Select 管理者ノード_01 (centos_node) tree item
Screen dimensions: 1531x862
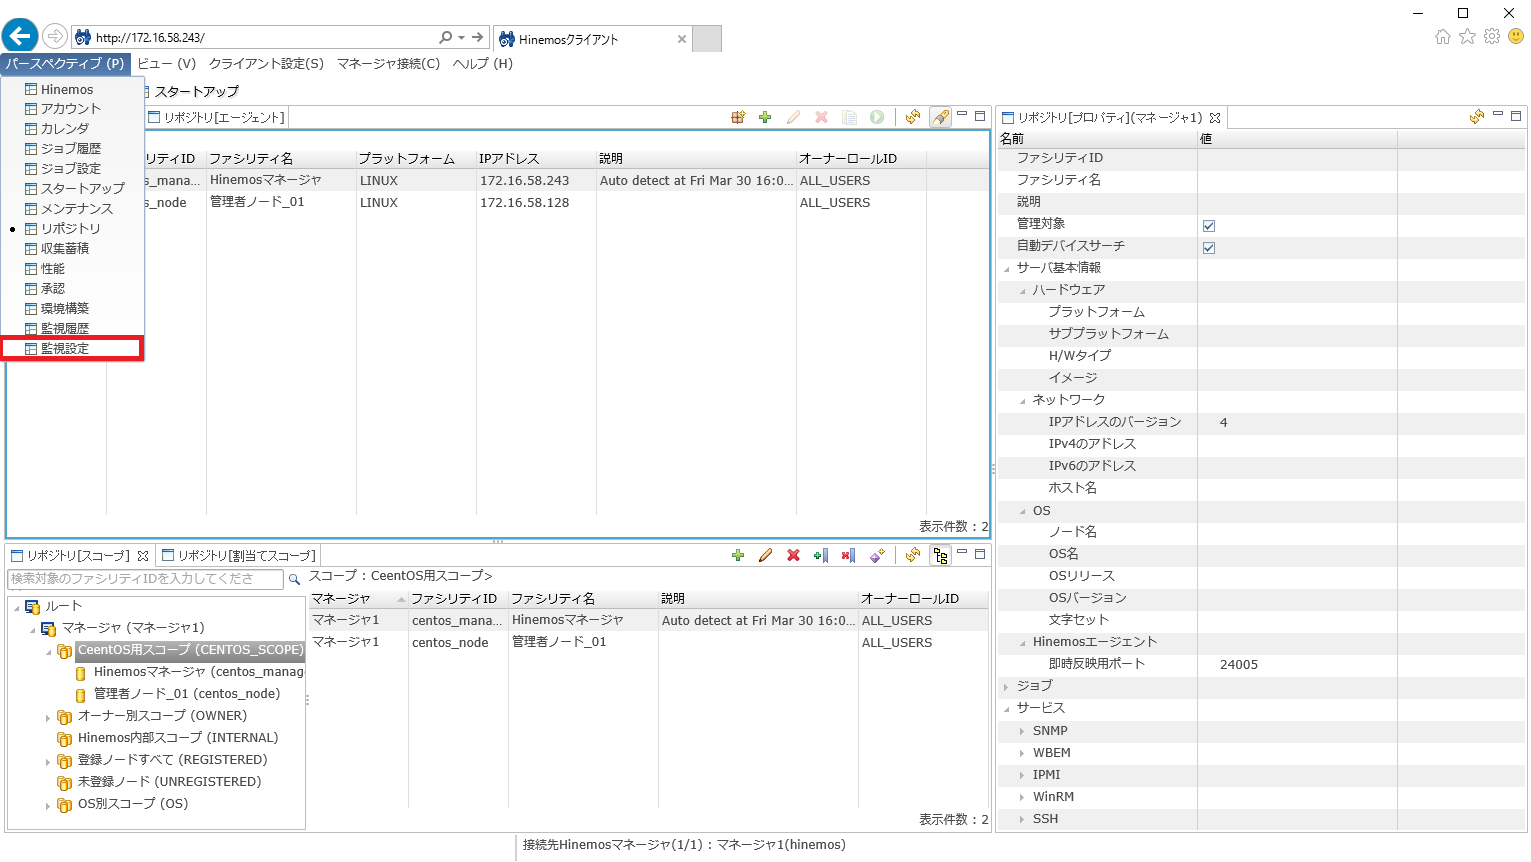click(187, 694)
